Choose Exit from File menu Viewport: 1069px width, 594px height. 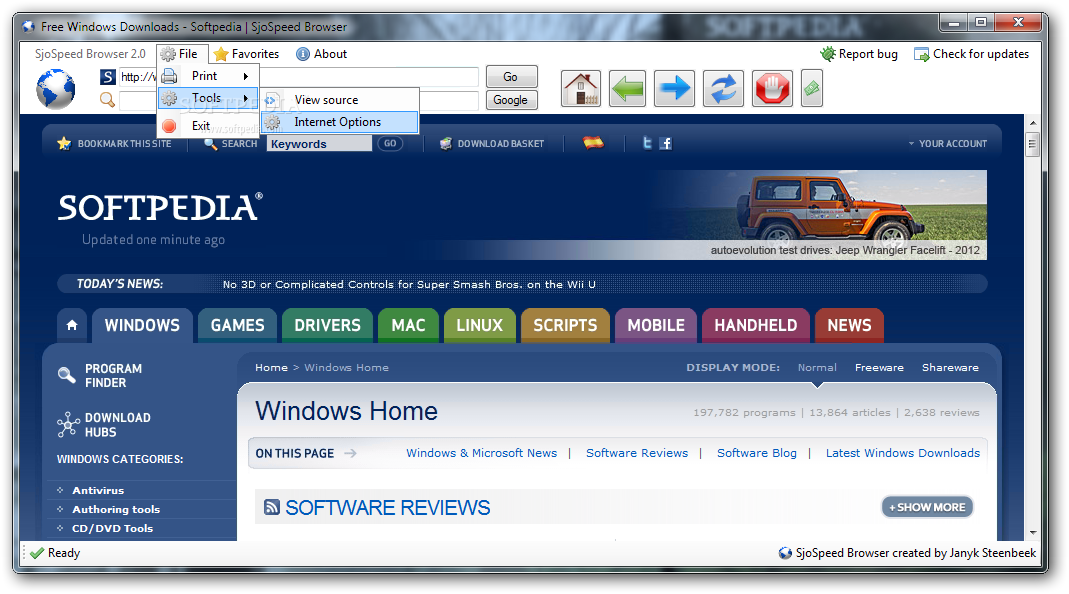[x=209, y=125]
